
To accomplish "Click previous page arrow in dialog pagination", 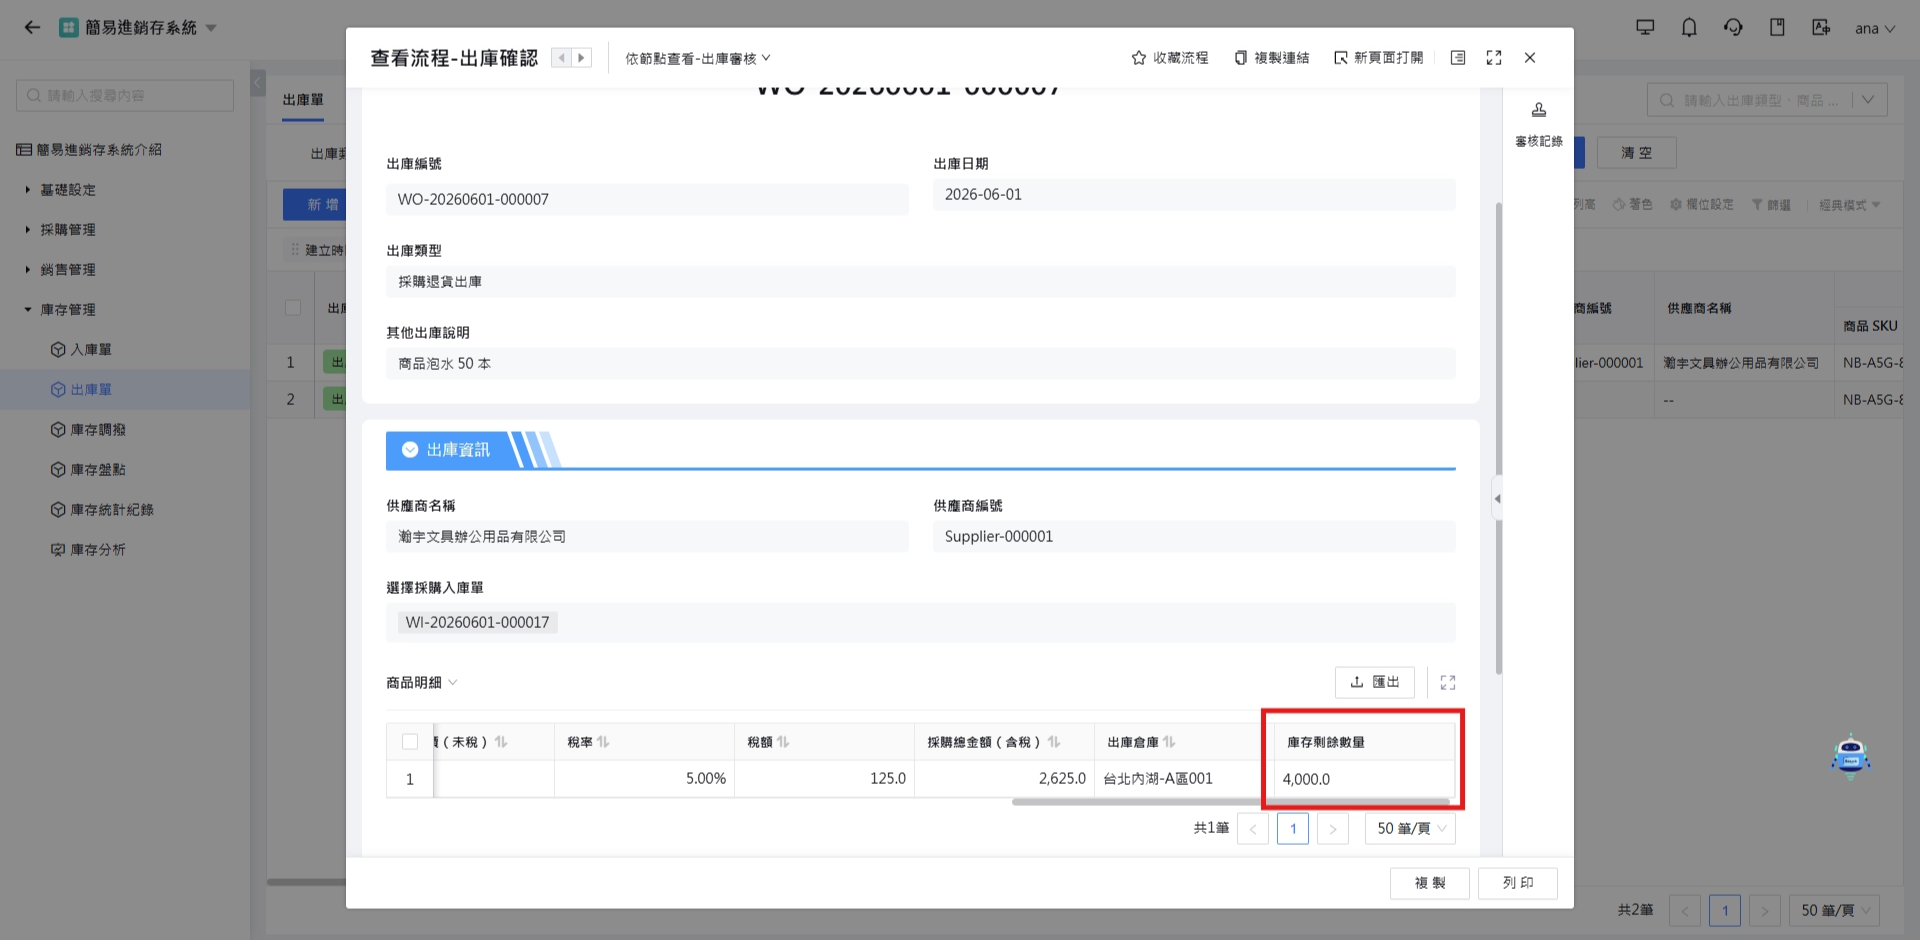I will [x=1253, y=828].
